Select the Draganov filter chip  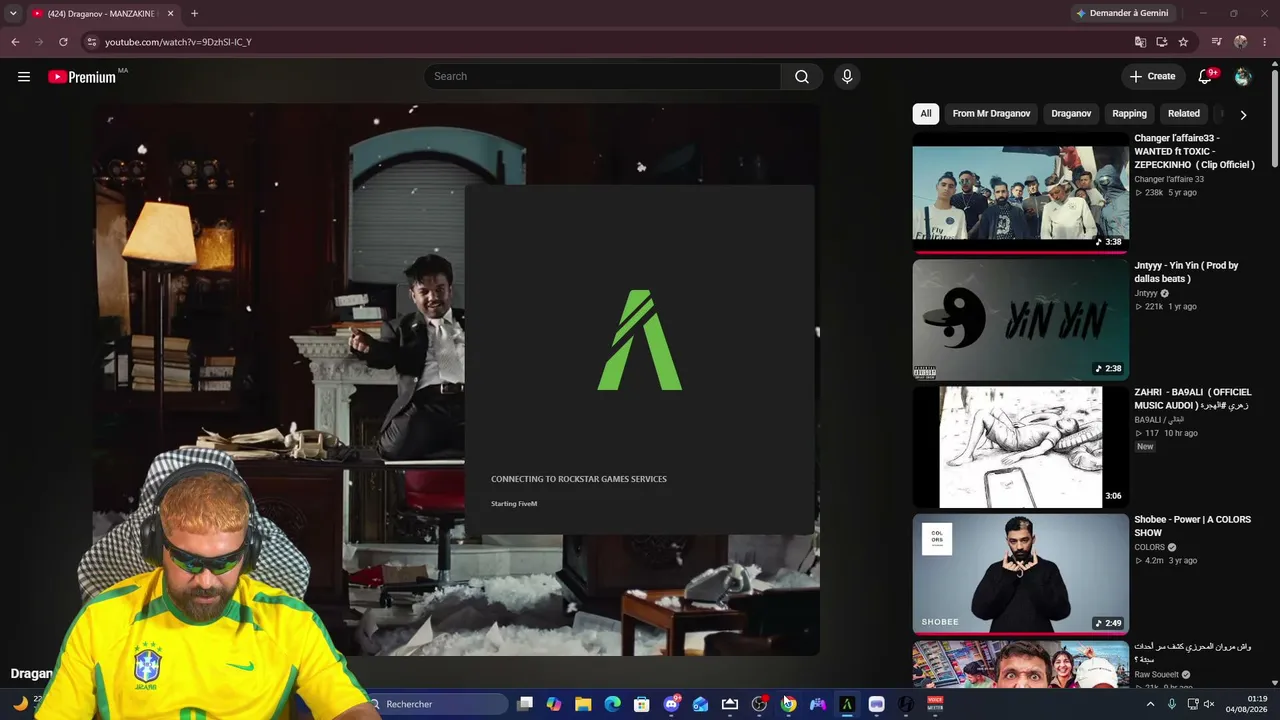1071,114
